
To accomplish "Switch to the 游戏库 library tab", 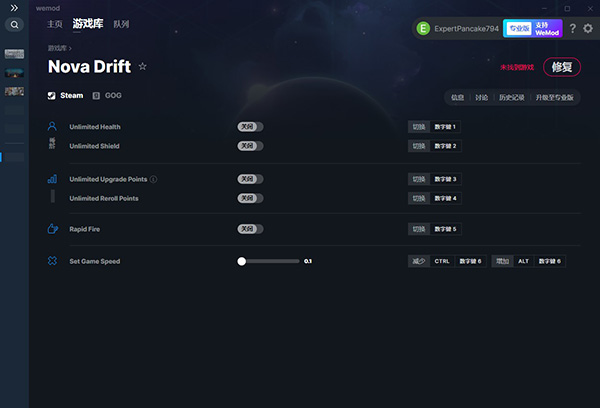I will click(x=88, y=24).
